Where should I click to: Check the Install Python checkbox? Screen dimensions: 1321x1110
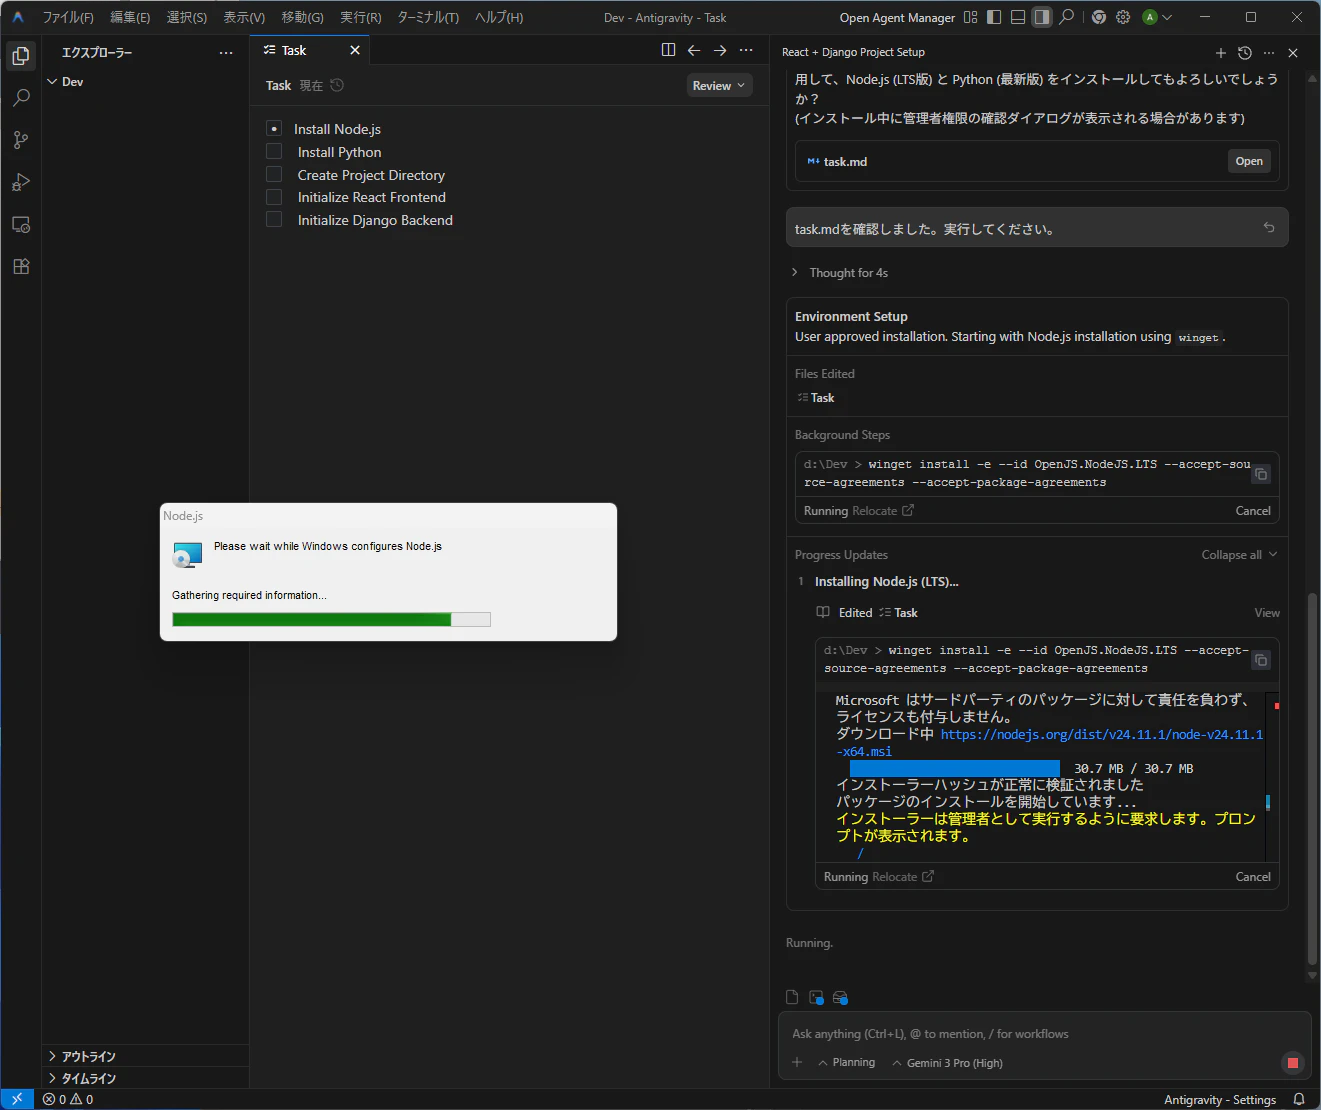tap(274, 152)
